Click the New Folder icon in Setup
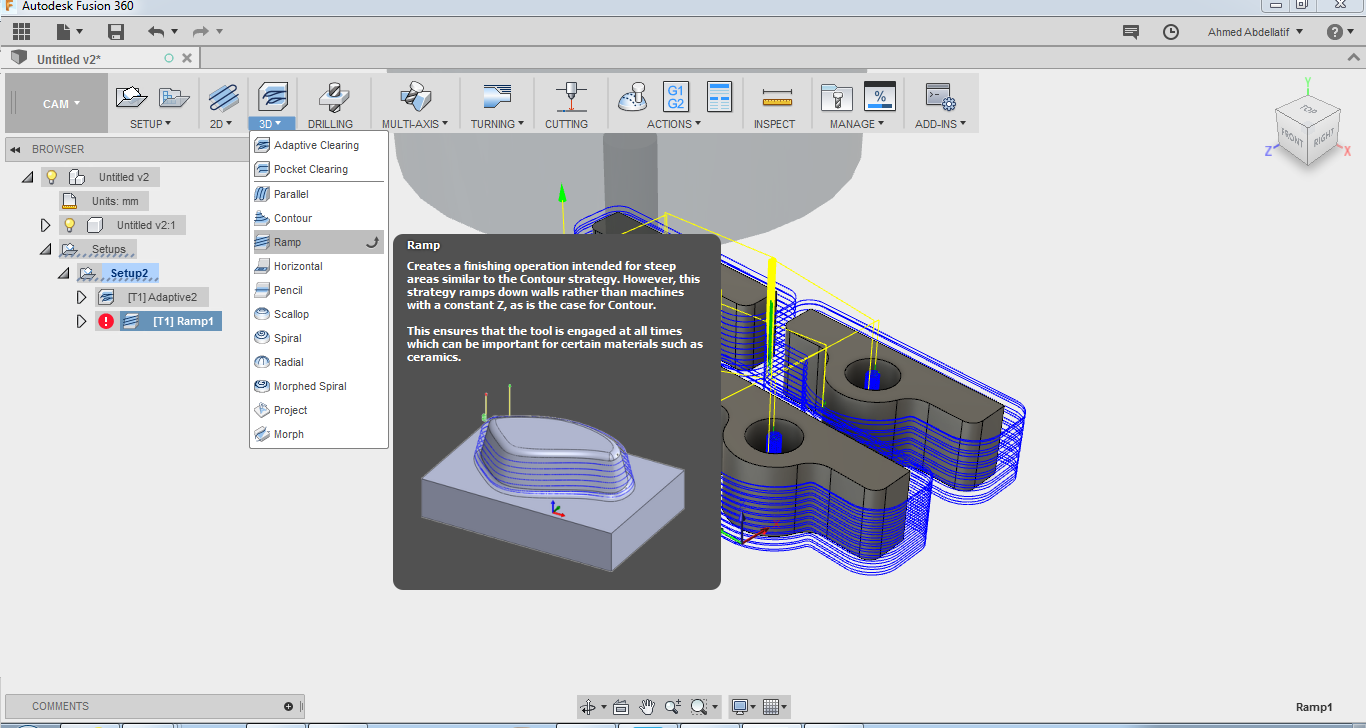The width and height of the screenshot is (1366, 728). click(175, 97)
